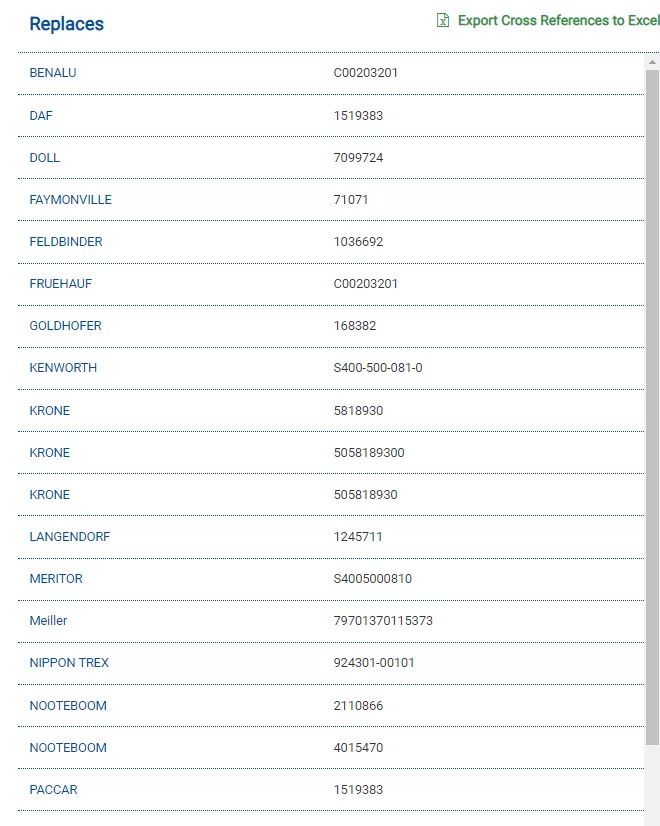Screen dimensions: 660x826
Task: Open the BENALU cross reference link
Action: pos(53,73)
